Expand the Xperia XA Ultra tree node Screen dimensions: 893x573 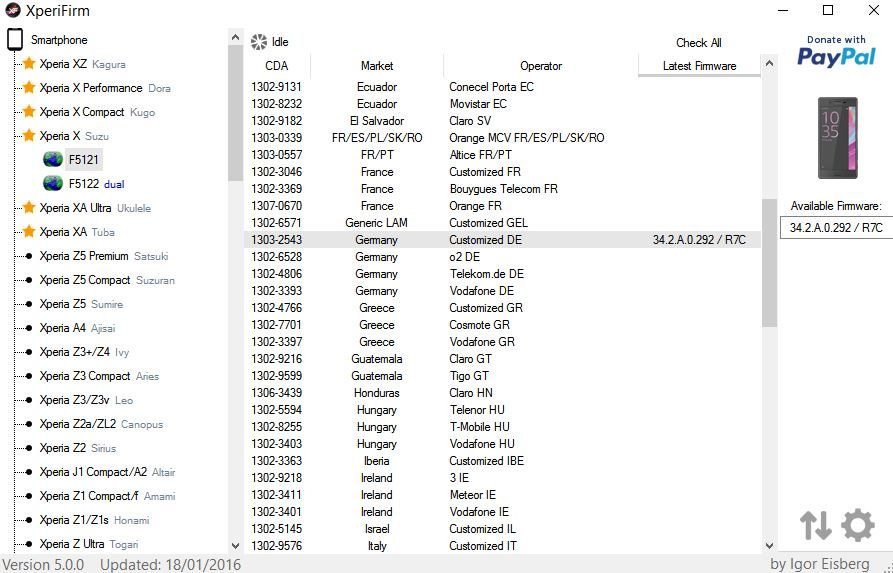(95, 208)
